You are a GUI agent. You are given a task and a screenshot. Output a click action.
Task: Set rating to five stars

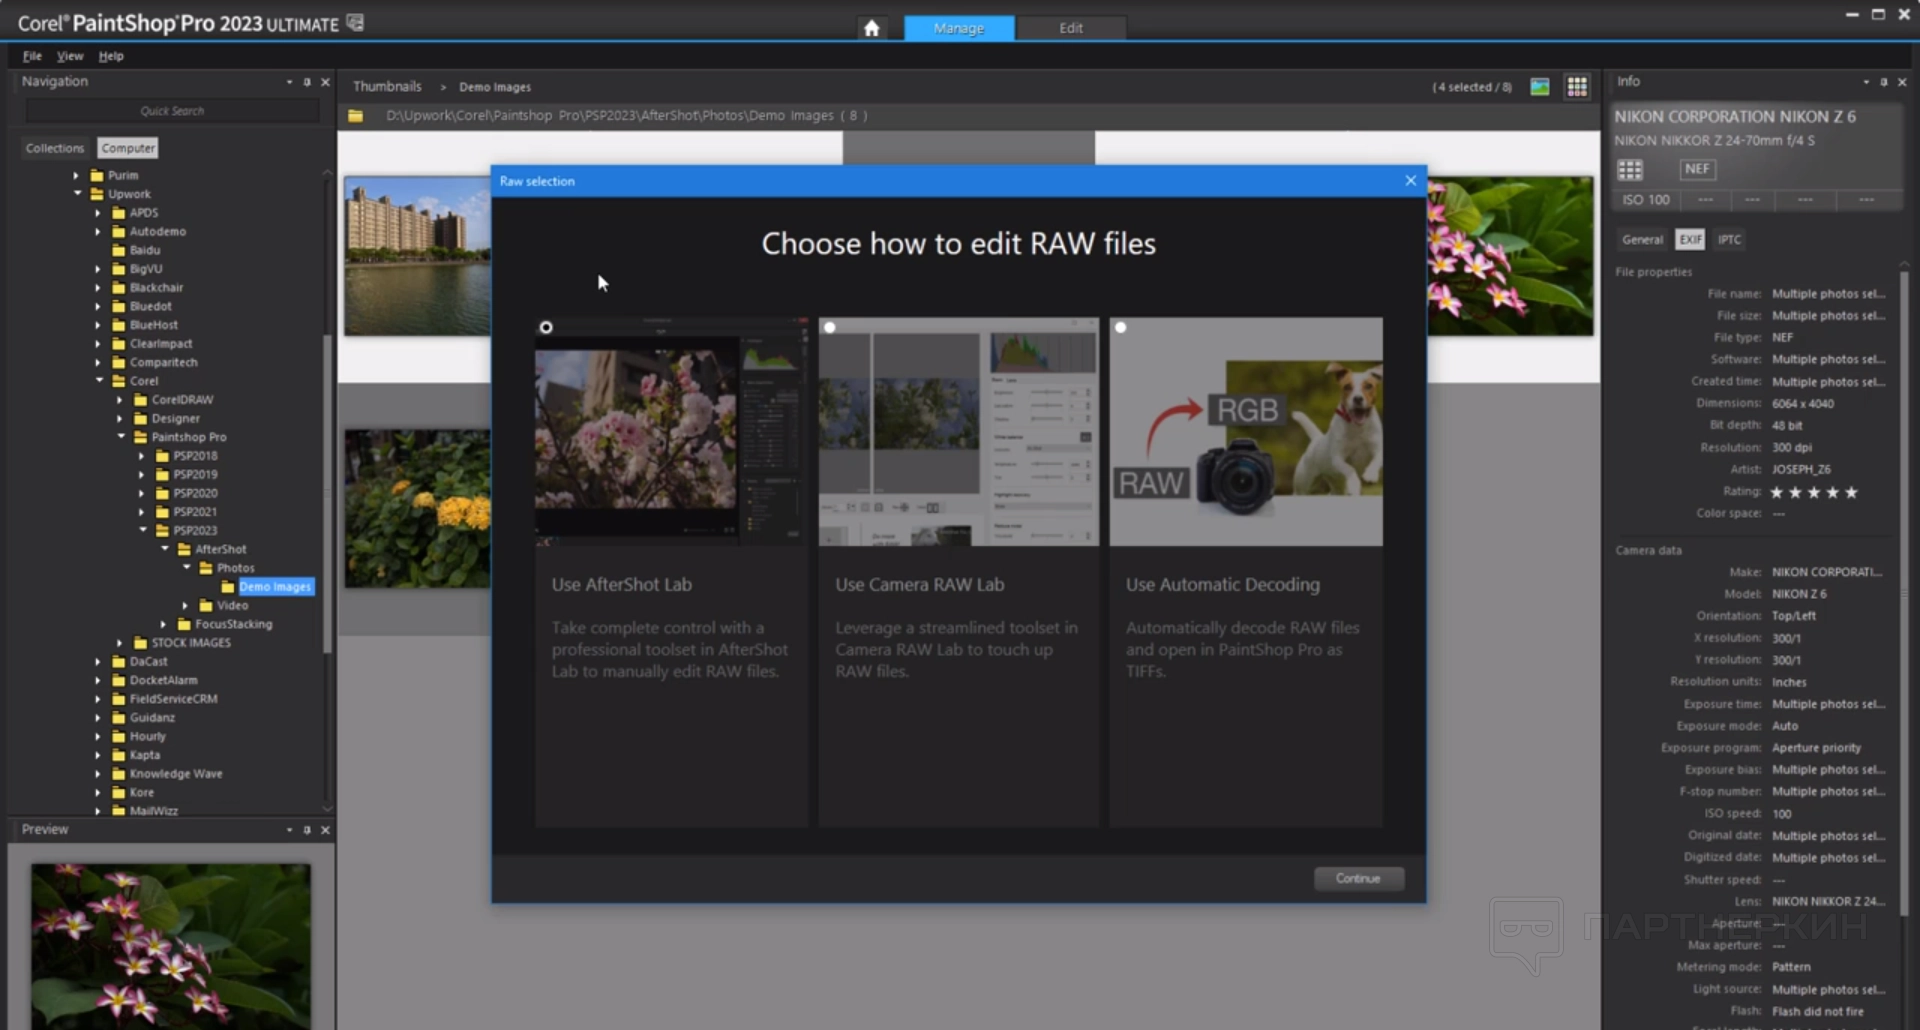(1851, 492)
